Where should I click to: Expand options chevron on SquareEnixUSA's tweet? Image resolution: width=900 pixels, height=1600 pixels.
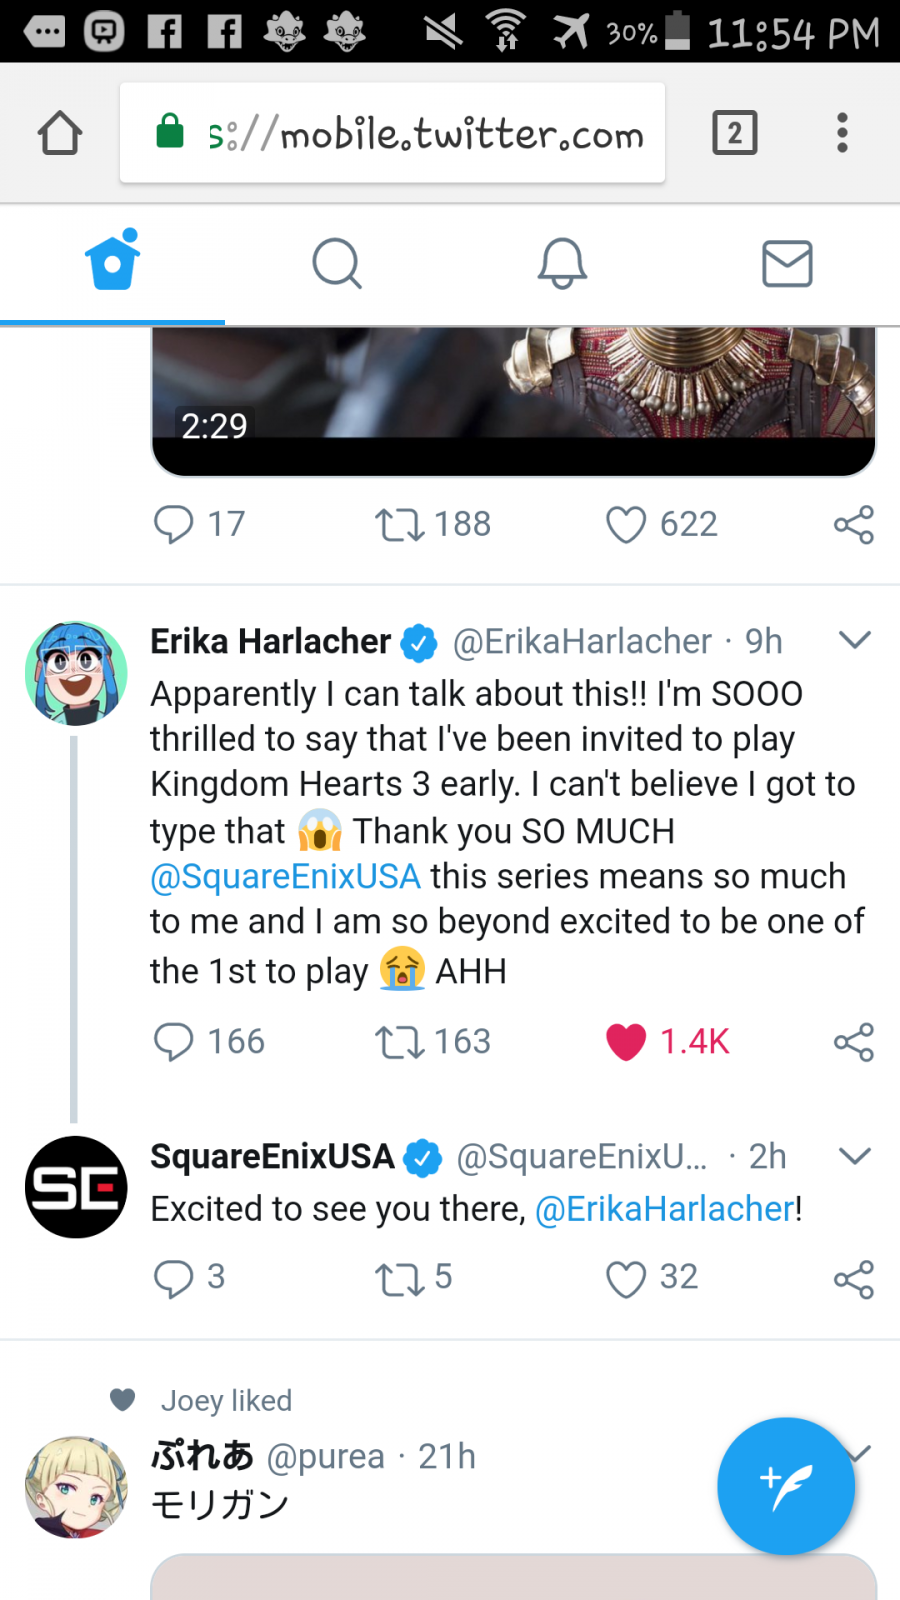click(x=855, y=1156)
